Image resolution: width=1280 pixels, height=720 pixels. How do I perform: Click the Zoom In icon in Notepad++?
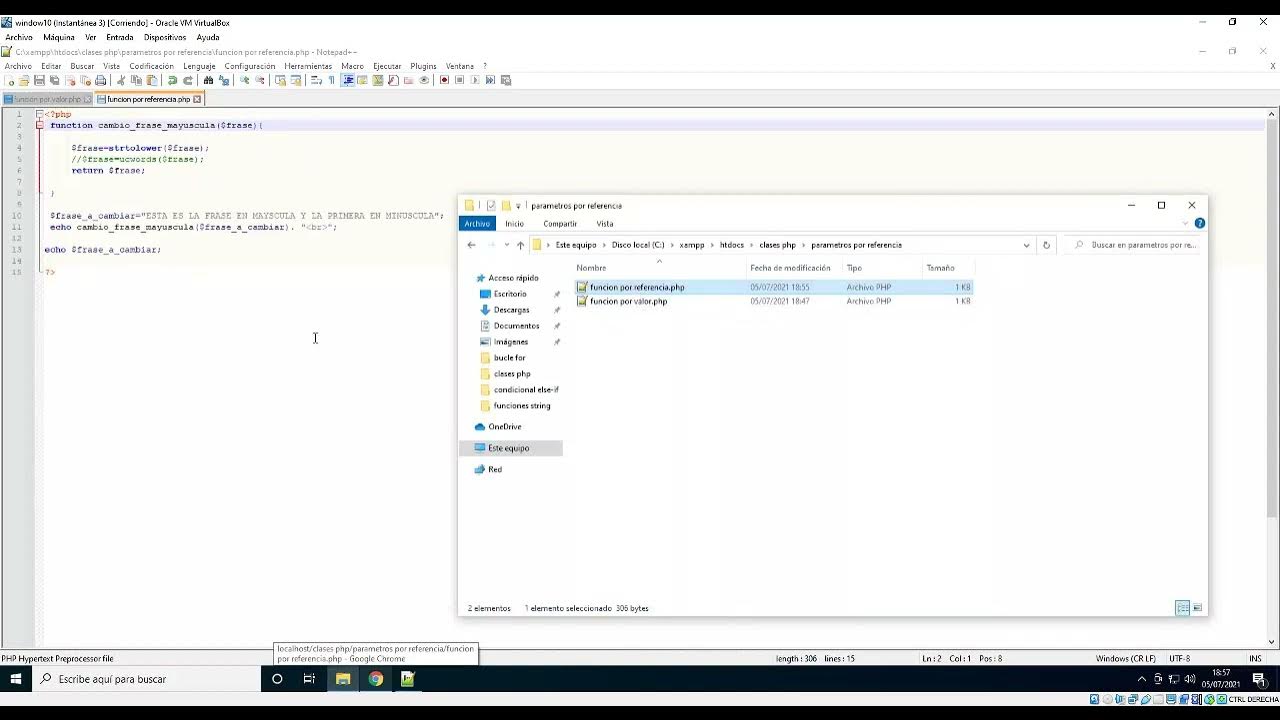244,80
